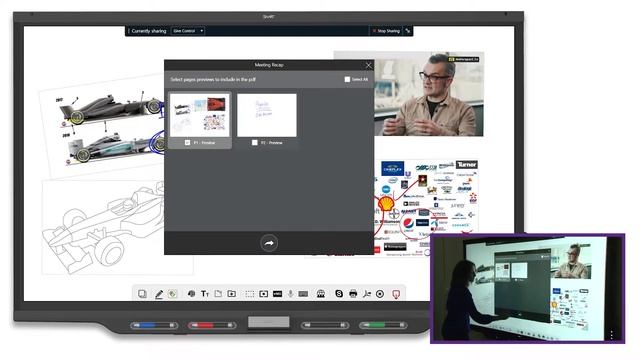Toggle the microphone icon in toolbar
The width and height of the screenshot is (640, 360).
291,294
